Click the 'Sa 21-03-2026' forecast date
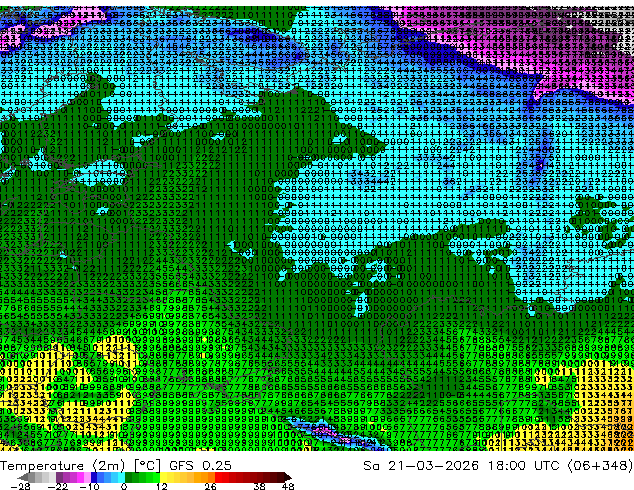 pyautogui.click(x=421, y=466)
